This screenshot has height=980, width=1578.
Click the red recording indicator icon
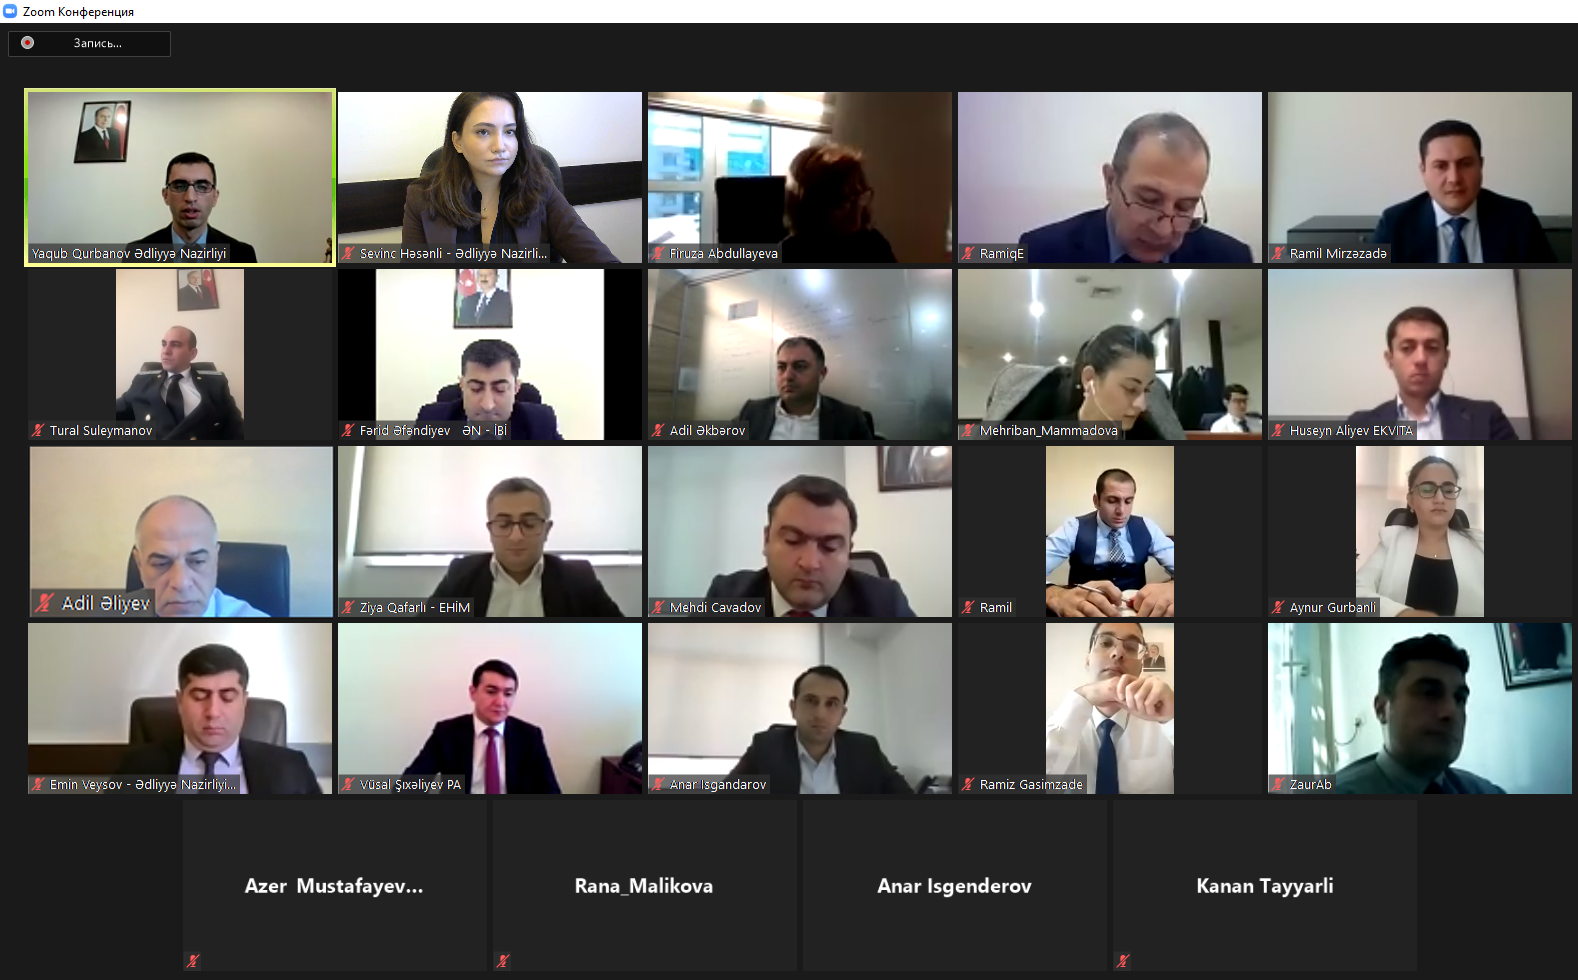(x=28, y=43)
